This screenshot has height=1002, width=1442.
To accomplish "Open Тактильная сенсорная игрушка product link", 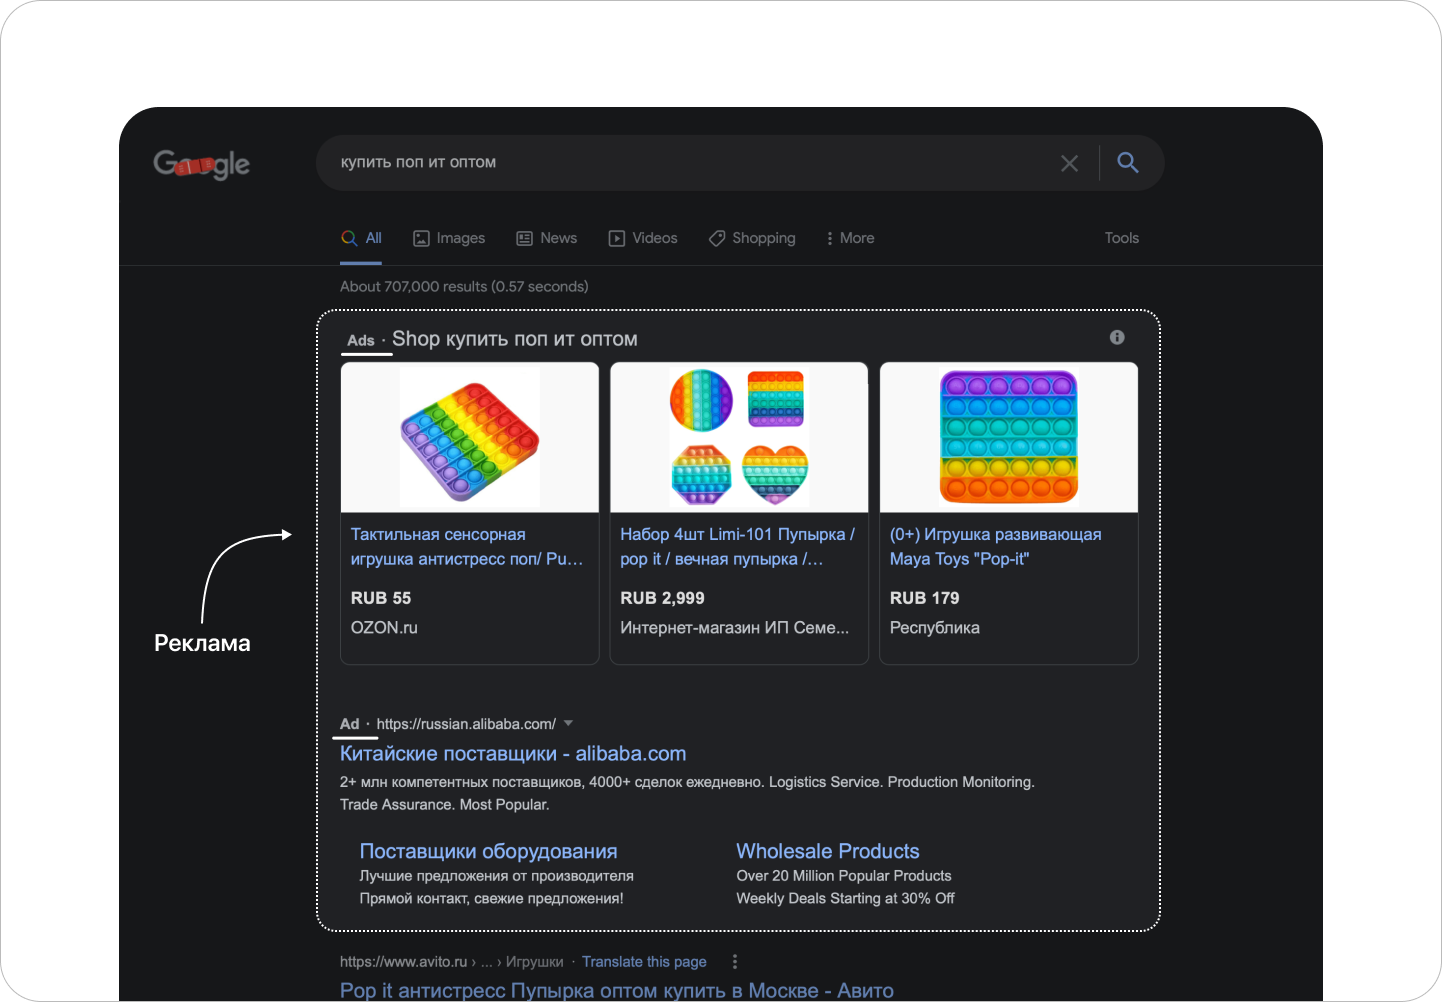I will pos(467,547).
